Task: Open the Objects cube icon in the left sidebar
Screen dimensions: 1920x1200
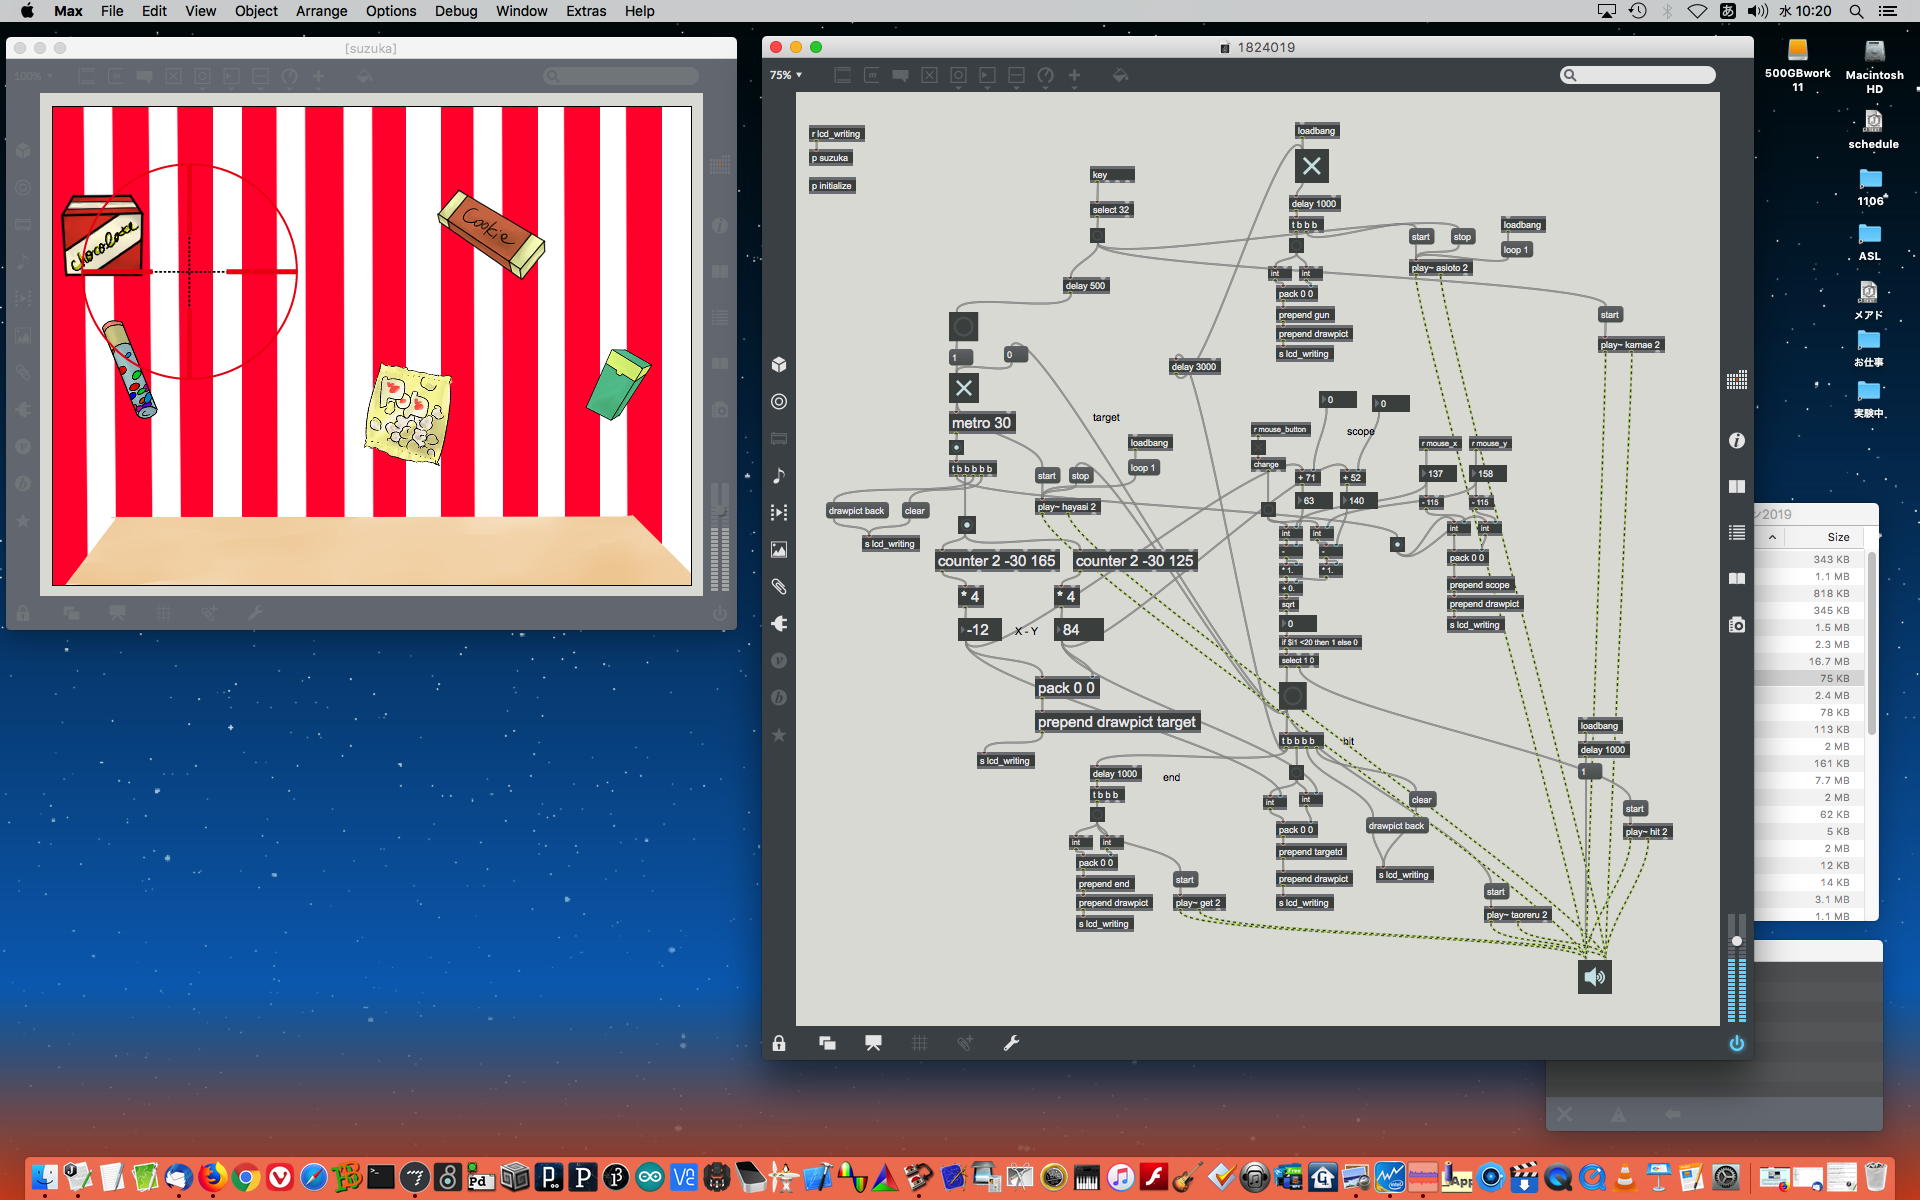Action: click(779, 364)
